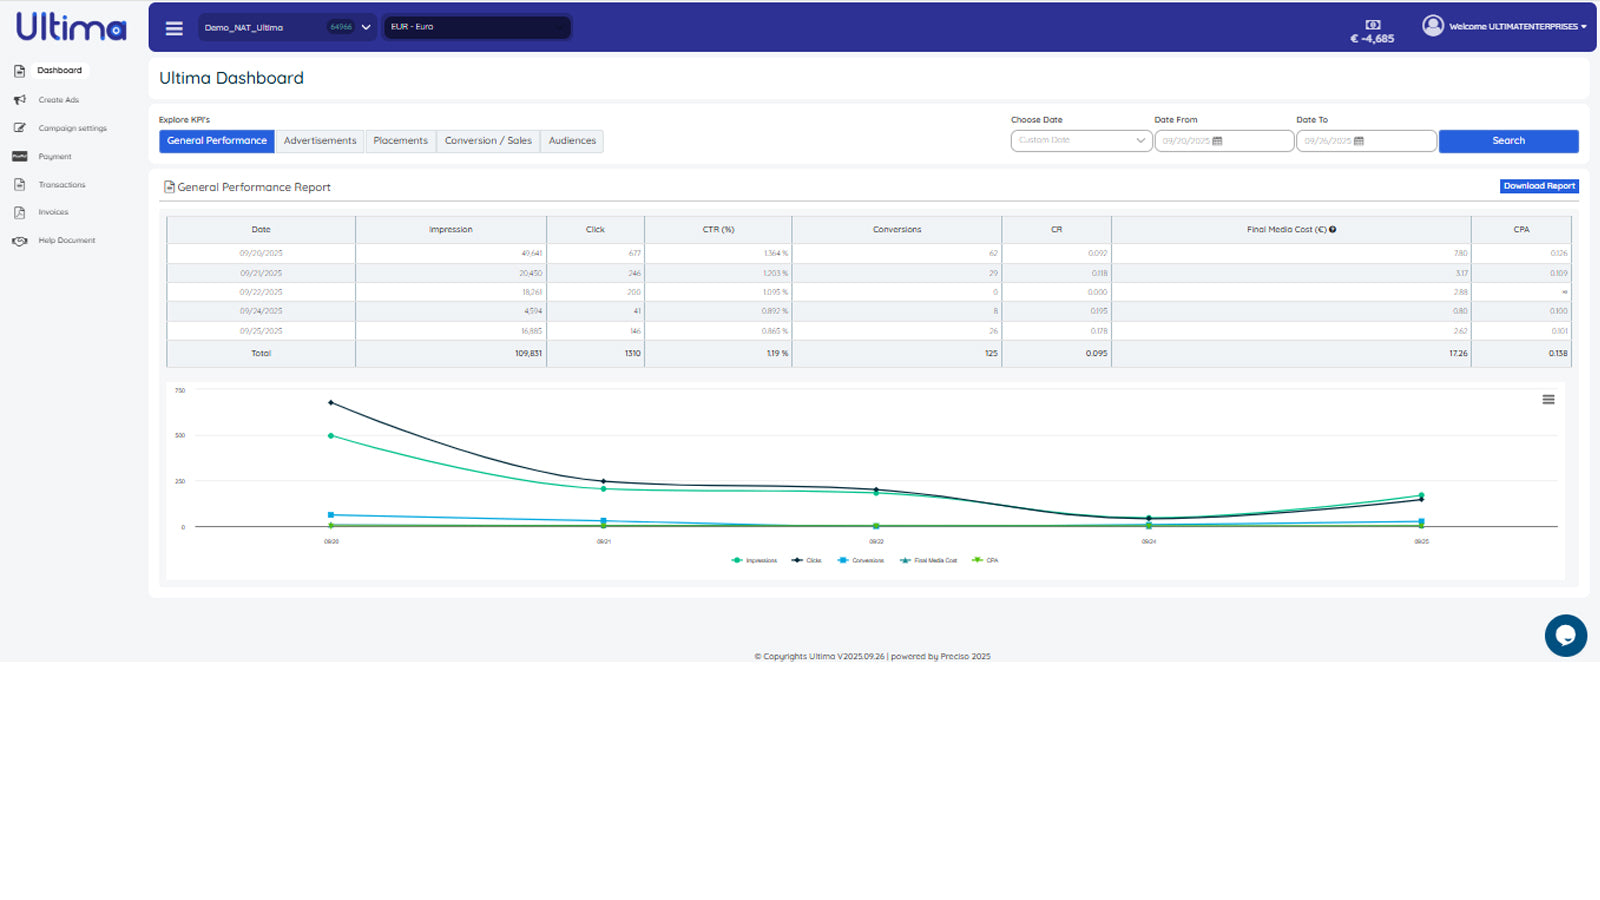Open the Create Ads megaphone icon
The image size is (1600, 900).
coord(20,99)
